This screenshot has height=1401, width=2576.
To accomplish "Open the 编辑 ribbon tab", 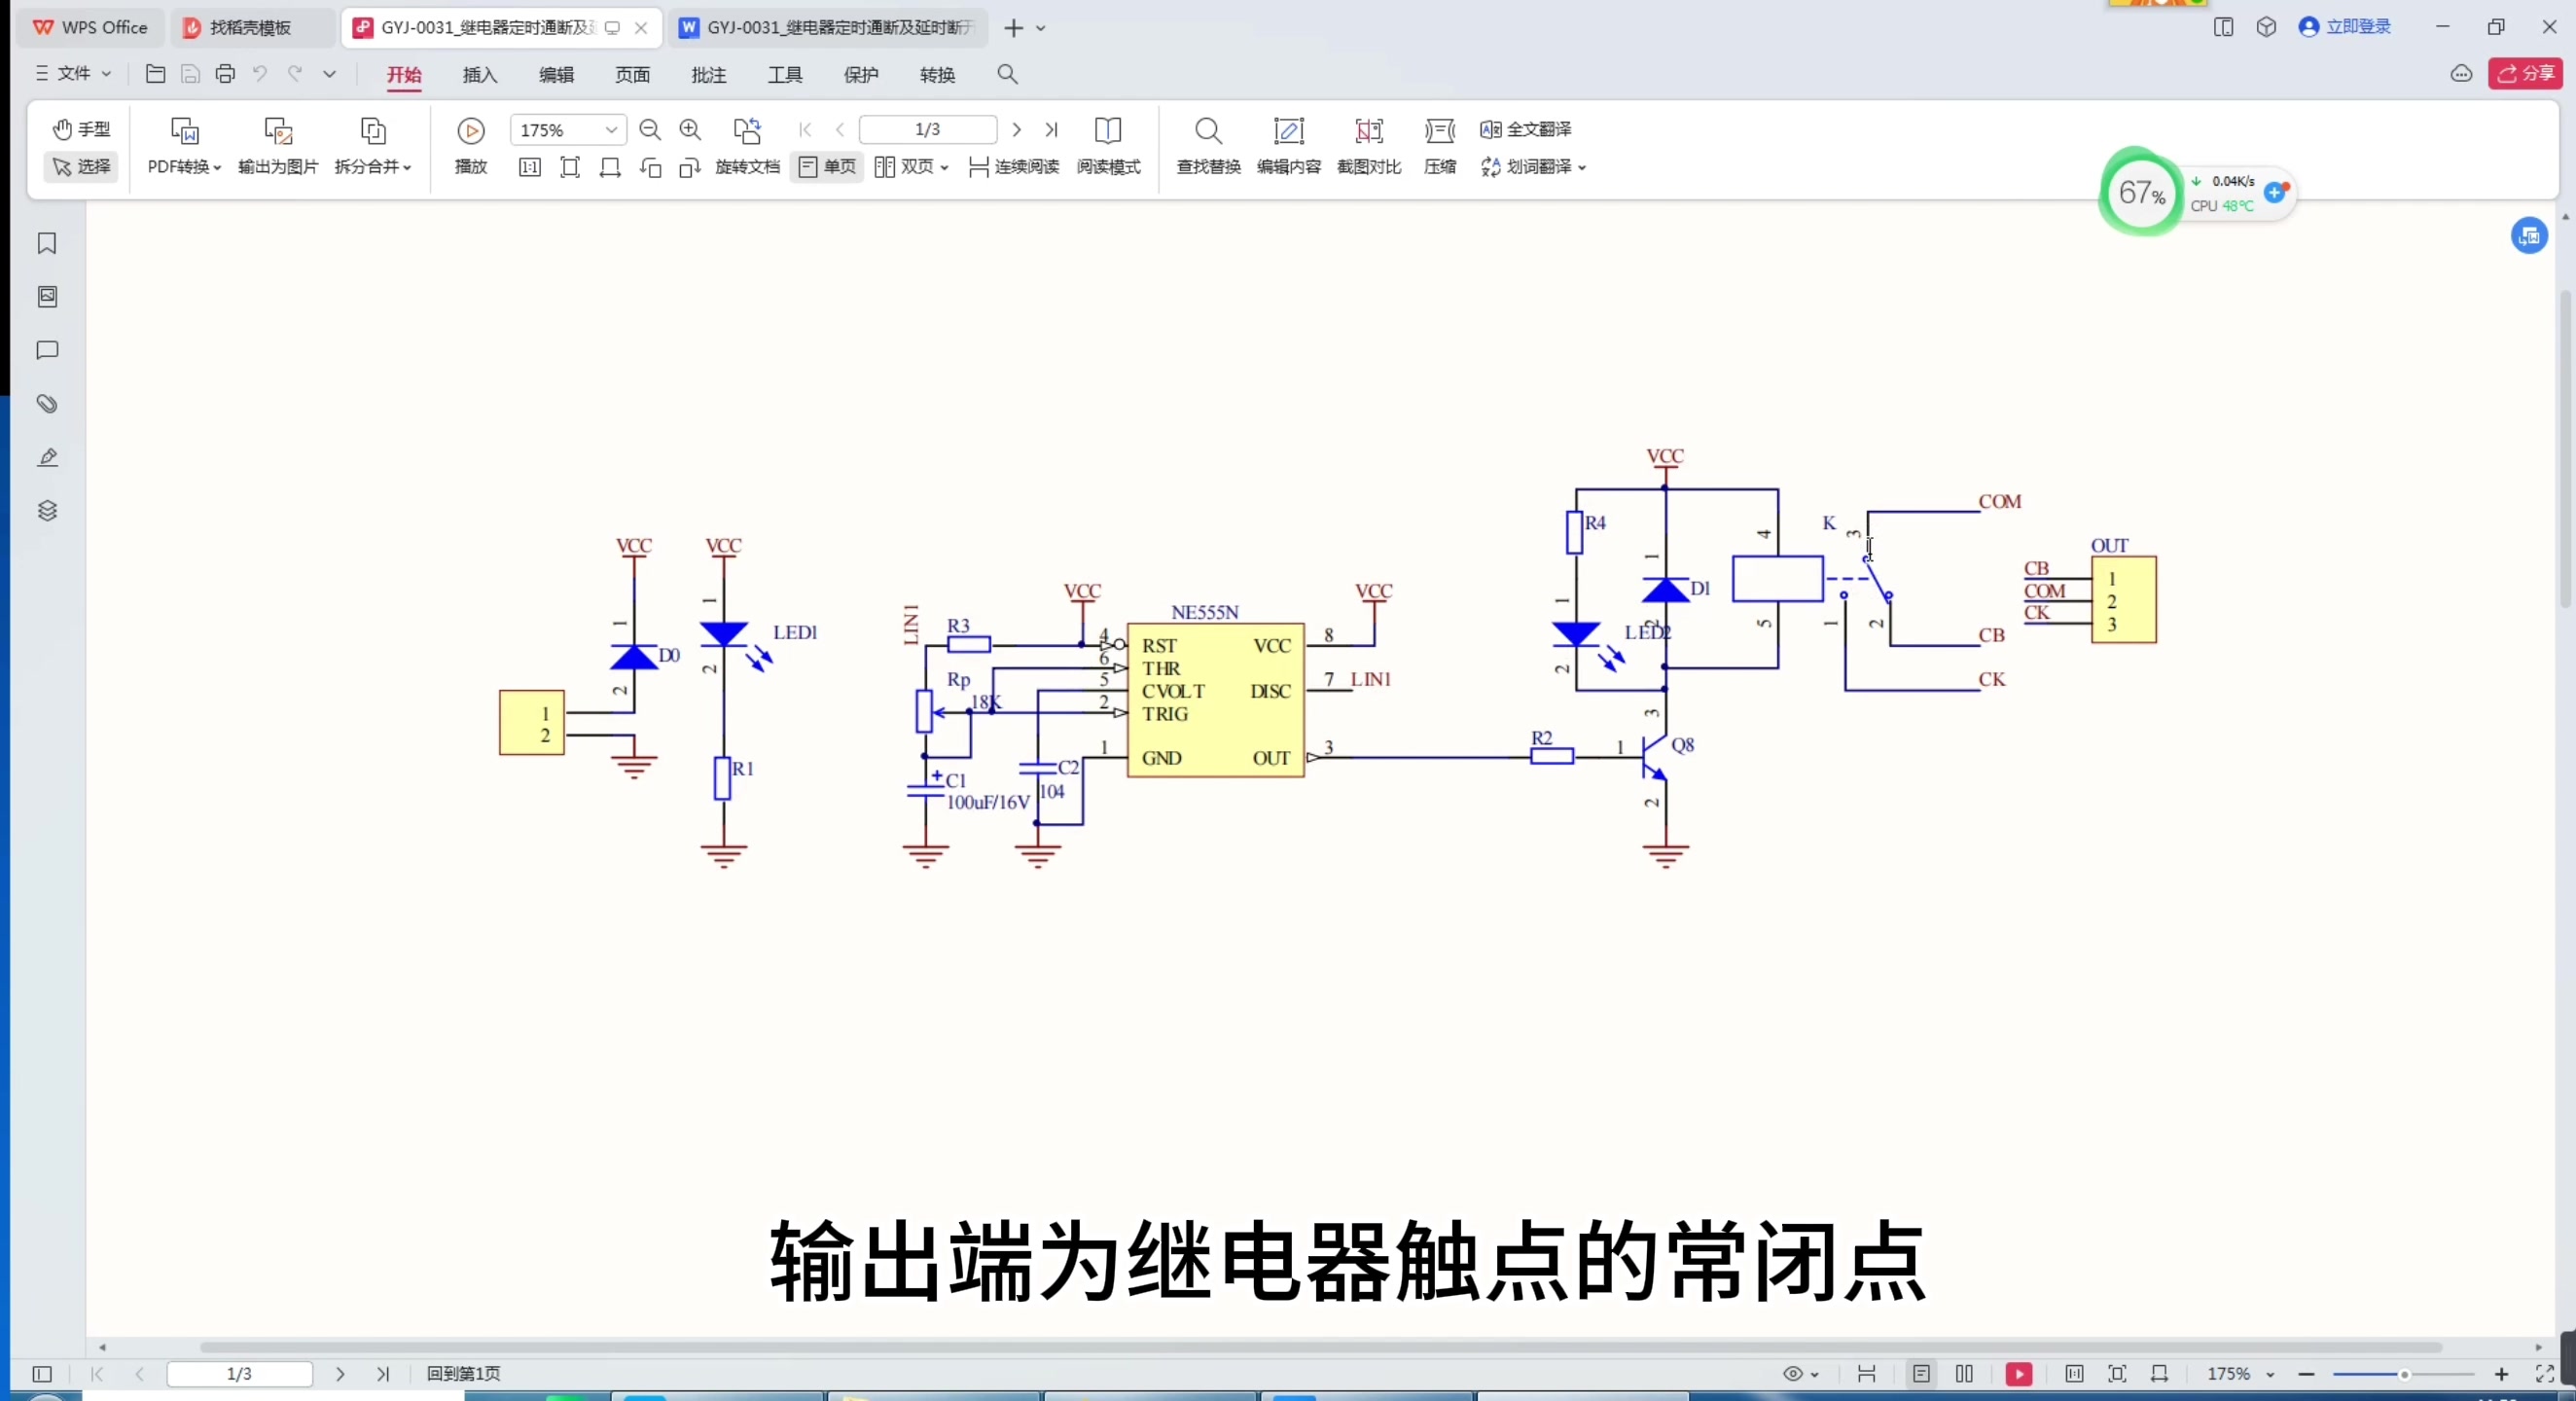I will (x=556, y=75).
